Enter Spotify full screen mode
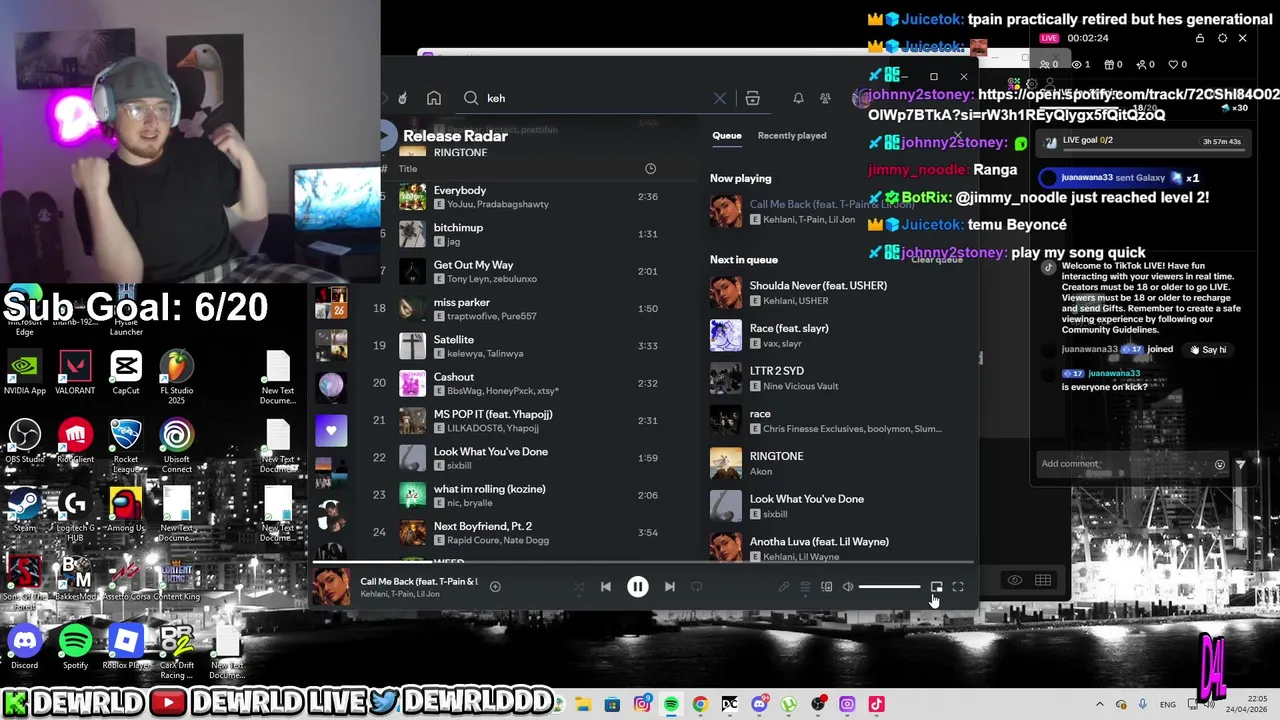1280x720 pixels. click(x=958, y=587)
